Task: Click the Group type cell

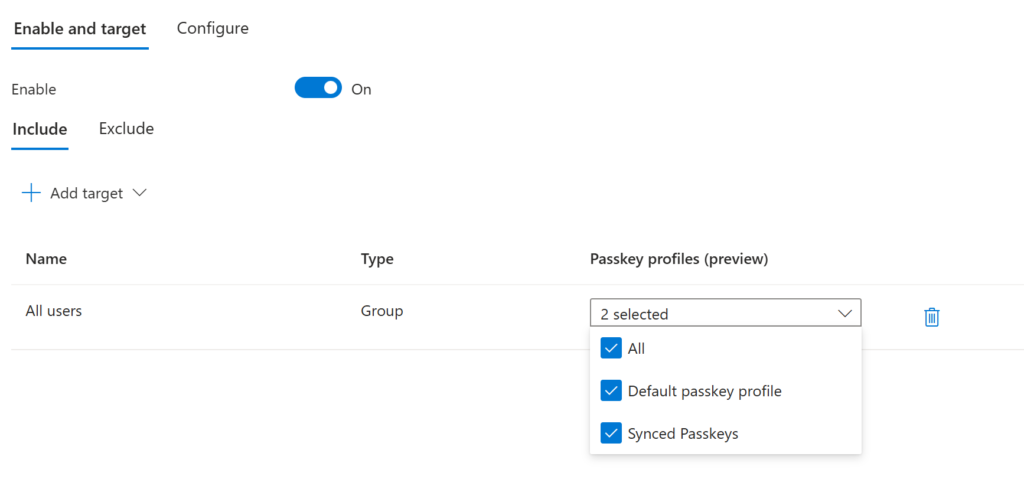Action: pos(382,311)
